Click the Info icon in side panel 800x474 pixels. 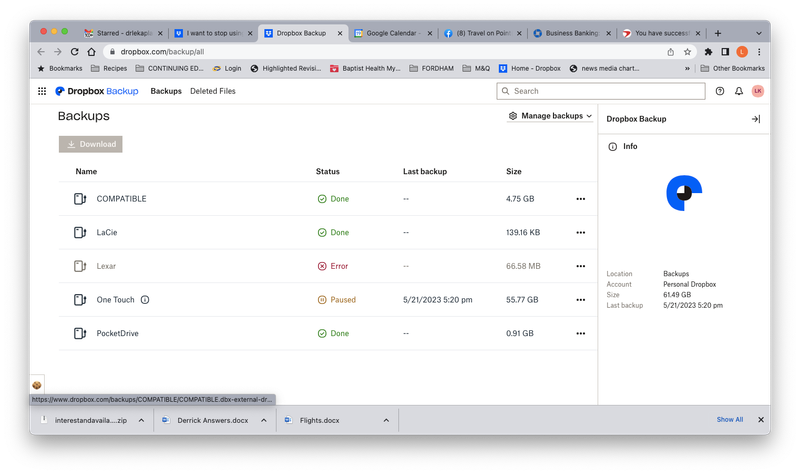(x=612, y=146)
